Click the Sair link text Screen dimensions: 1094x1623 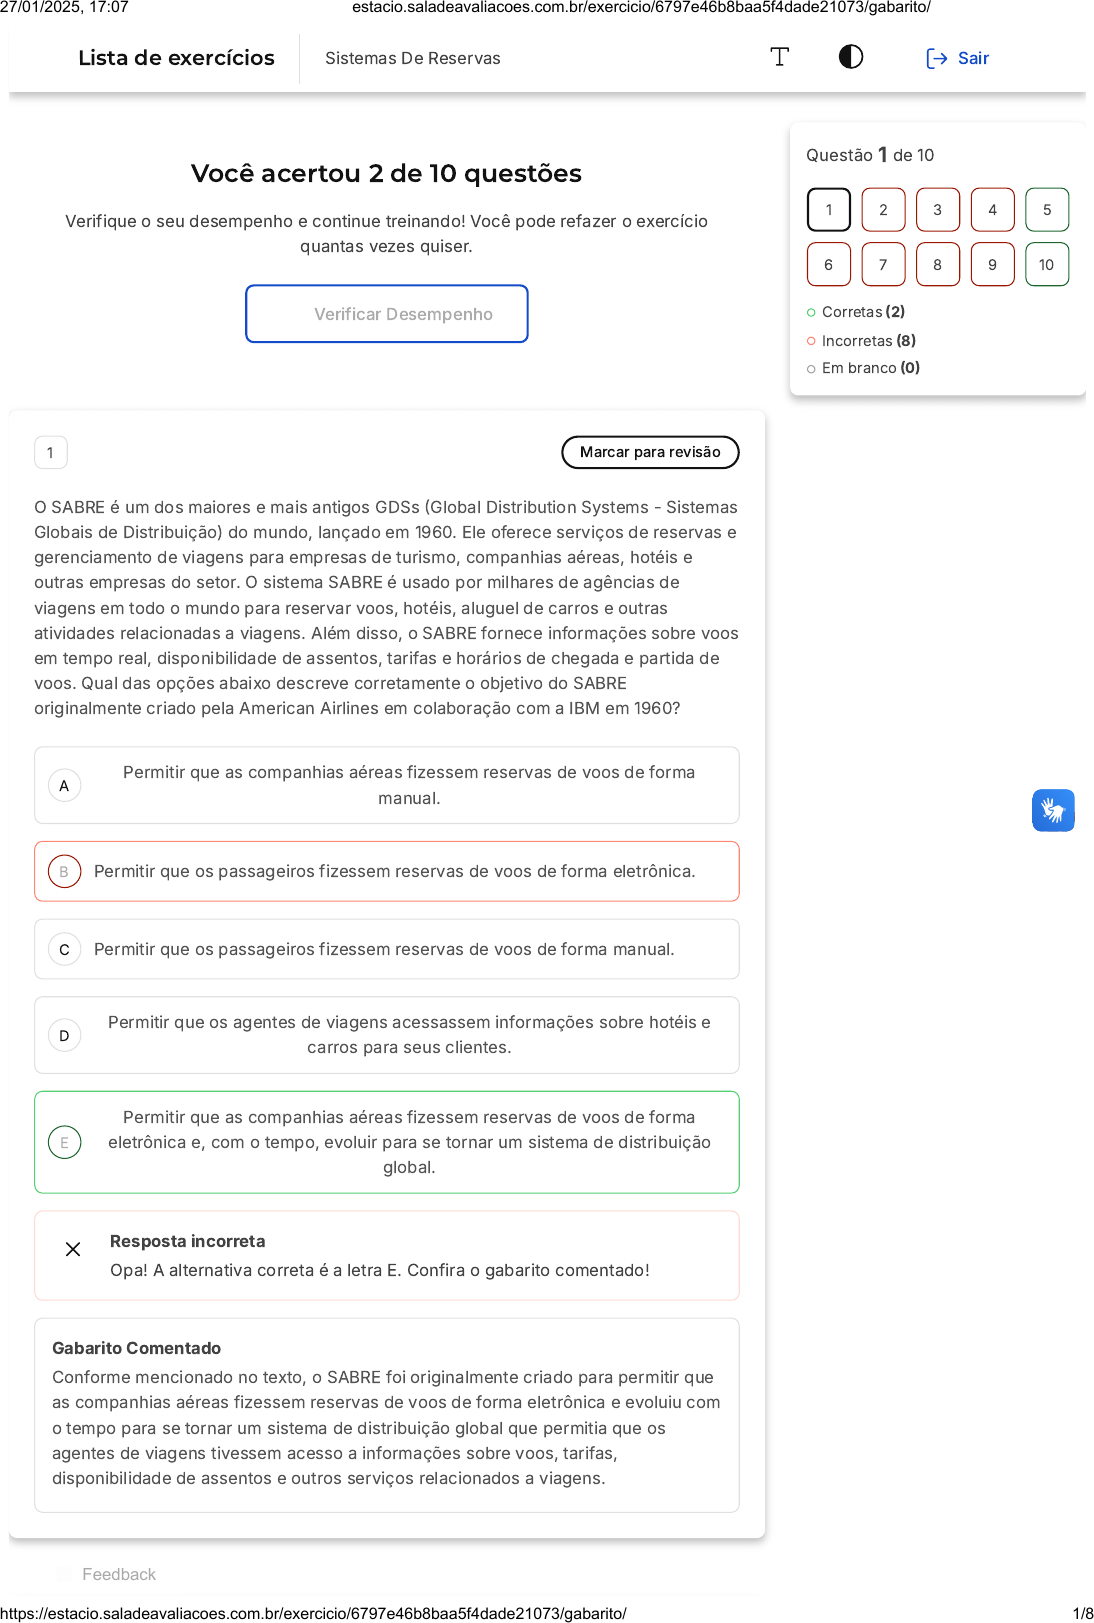973,58
